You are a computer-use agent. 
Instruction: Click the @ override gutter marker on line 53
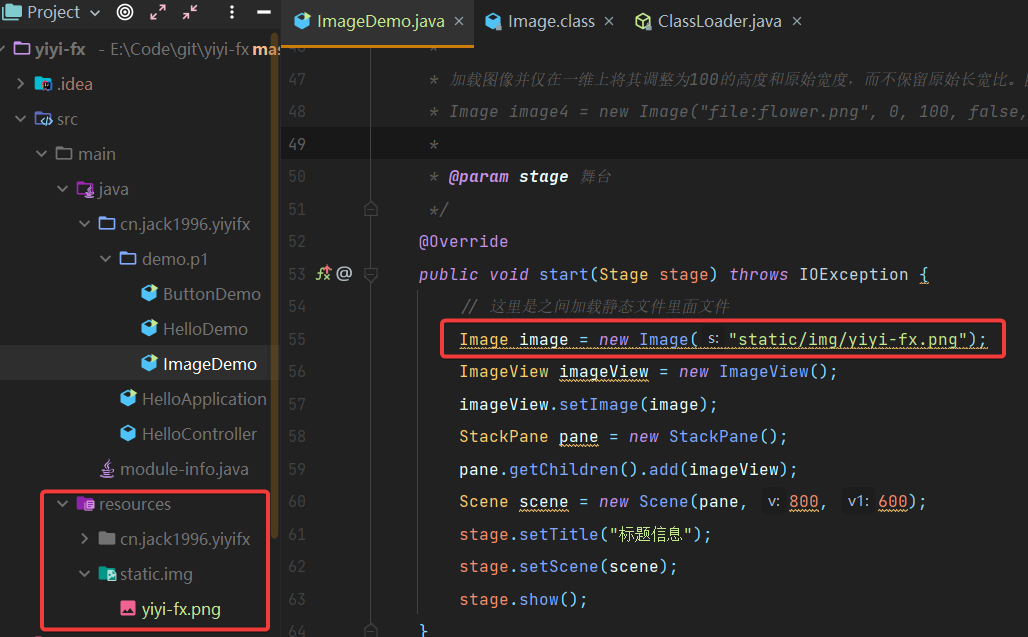[x=344, y=273]
